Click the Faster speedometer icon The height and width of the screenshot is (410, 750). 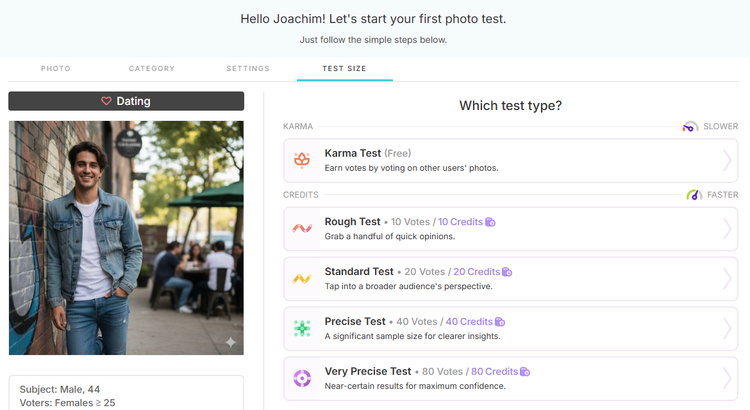[x=694, y=195]
